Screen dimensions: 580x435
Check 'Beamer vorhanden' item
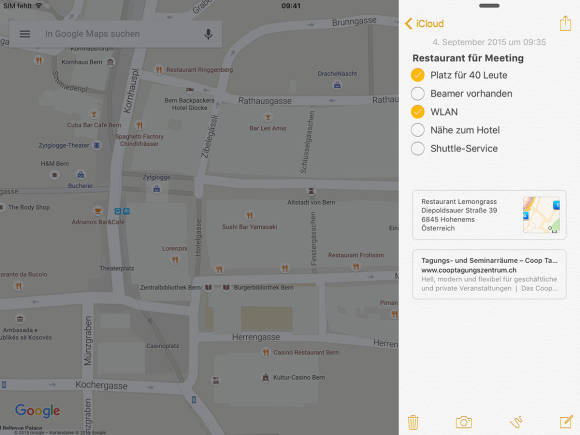pyautogui.click(x=418, y=94)
